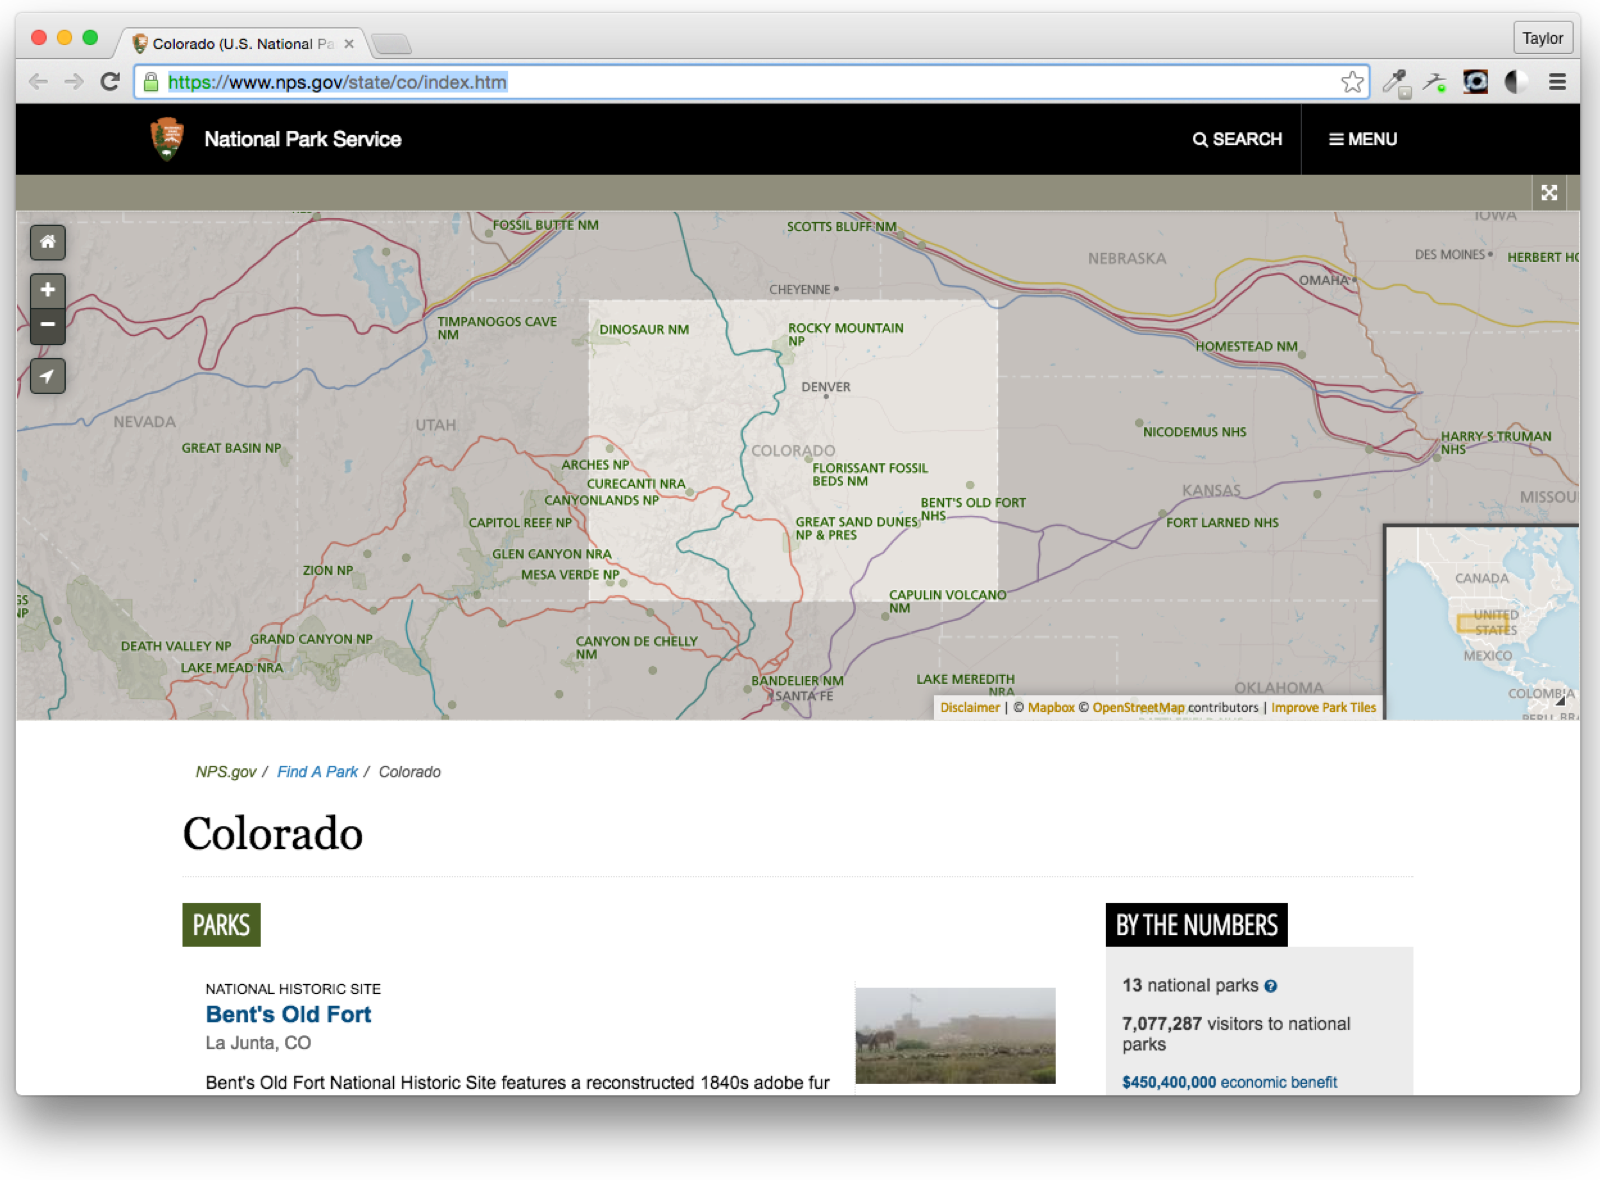Bookmark this page with star icon
The image size is (1600, 1180).
[x=1352, y=82]
